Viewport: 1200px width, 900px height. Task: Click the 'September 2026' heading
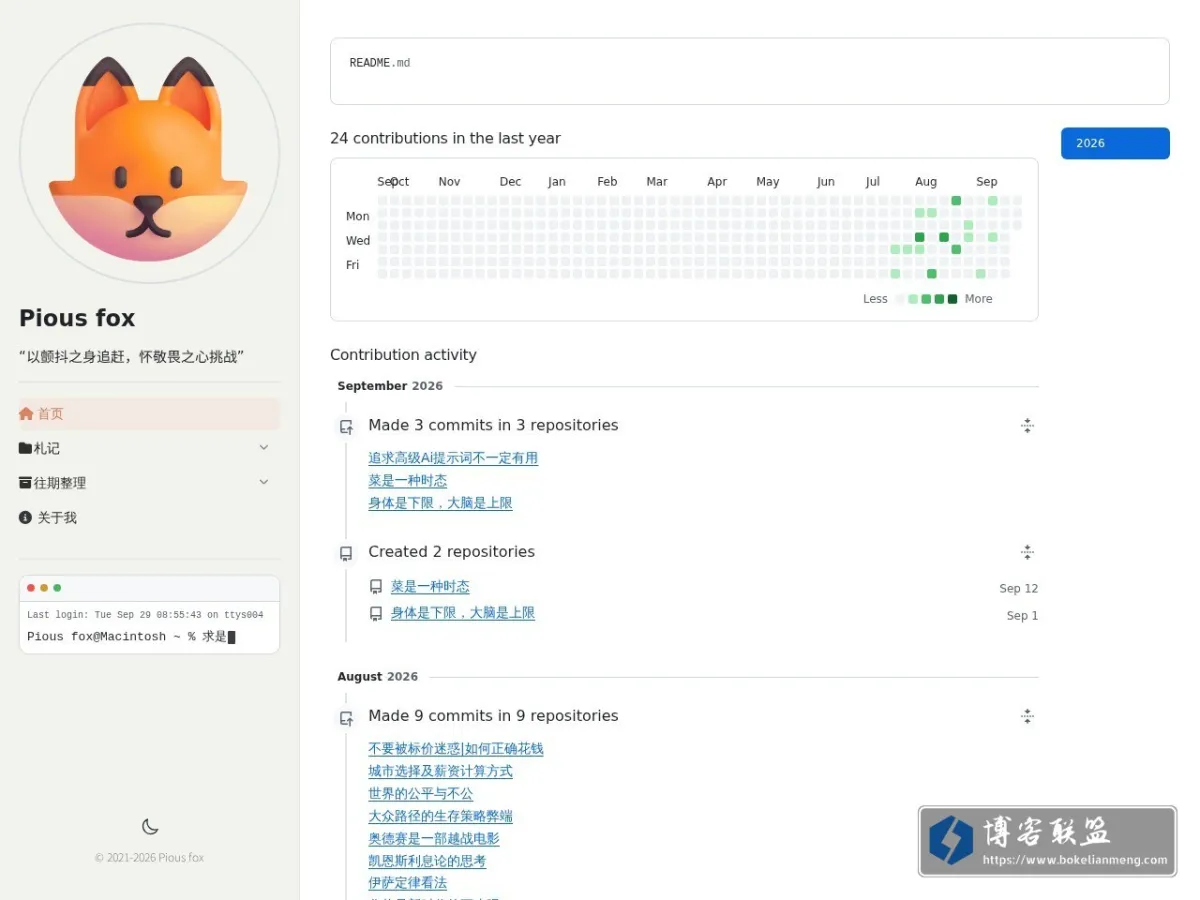pyautogui.click(x=390, y=386)
